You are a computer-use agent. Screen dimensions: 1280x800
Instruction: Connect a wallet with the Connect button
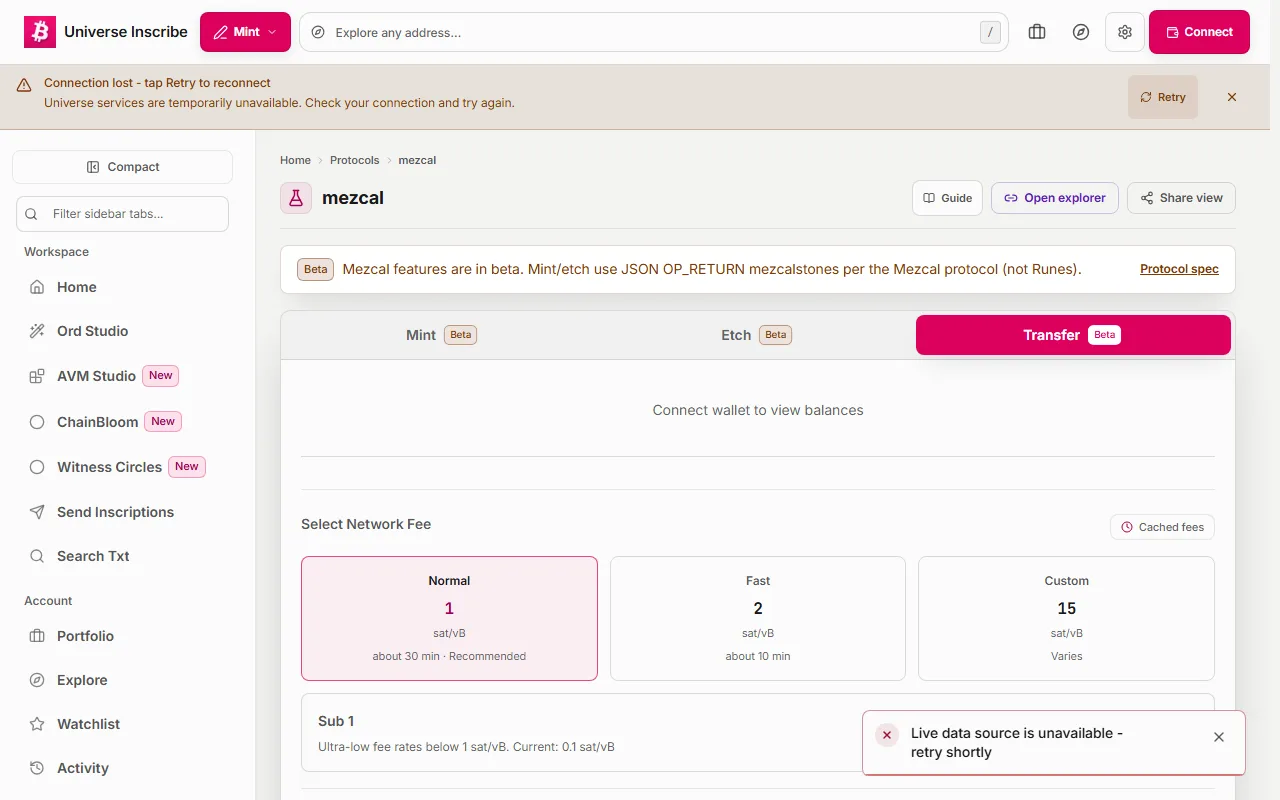[x=1199, y=32]
